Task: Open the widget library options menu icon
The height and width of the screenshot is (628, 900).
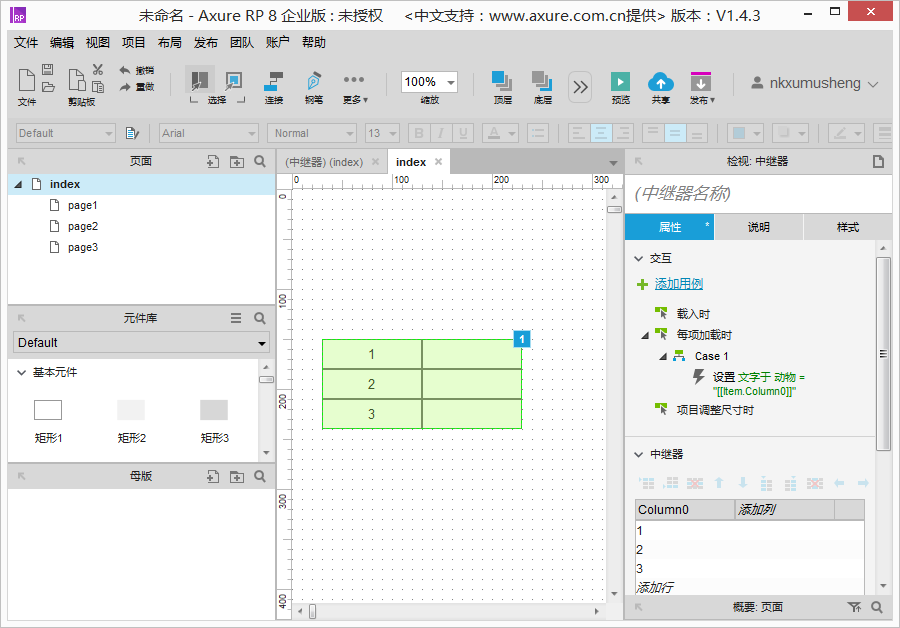Action: 236,318
